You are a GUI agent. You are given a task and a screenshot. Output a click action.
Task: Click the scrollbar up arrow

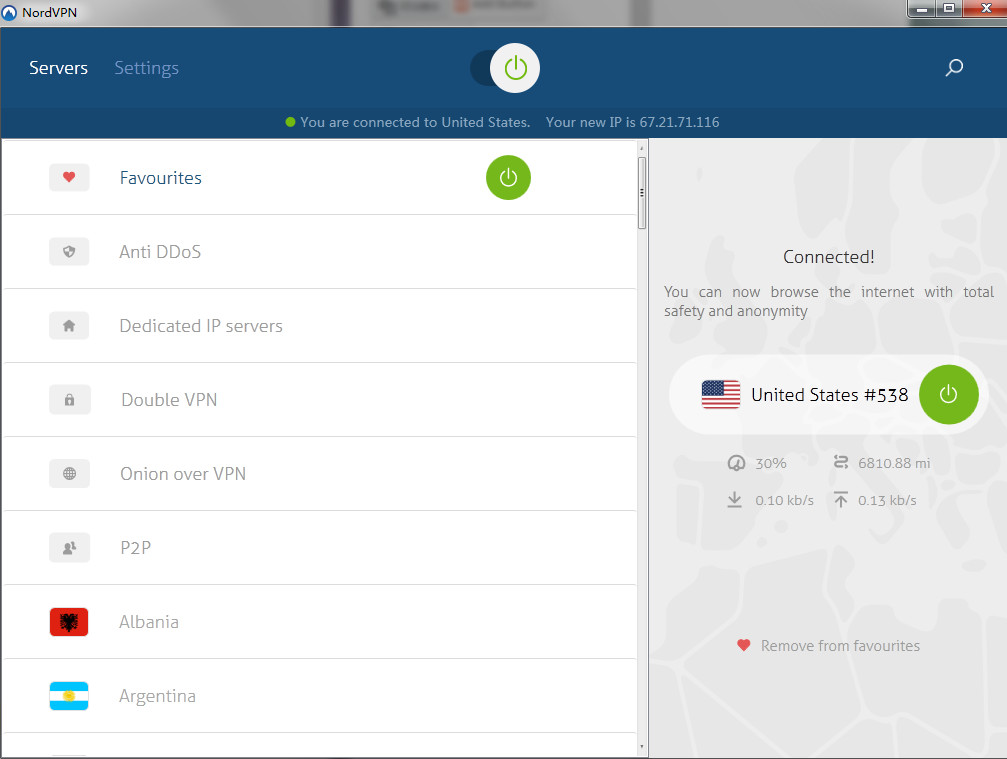click(642, 148)
